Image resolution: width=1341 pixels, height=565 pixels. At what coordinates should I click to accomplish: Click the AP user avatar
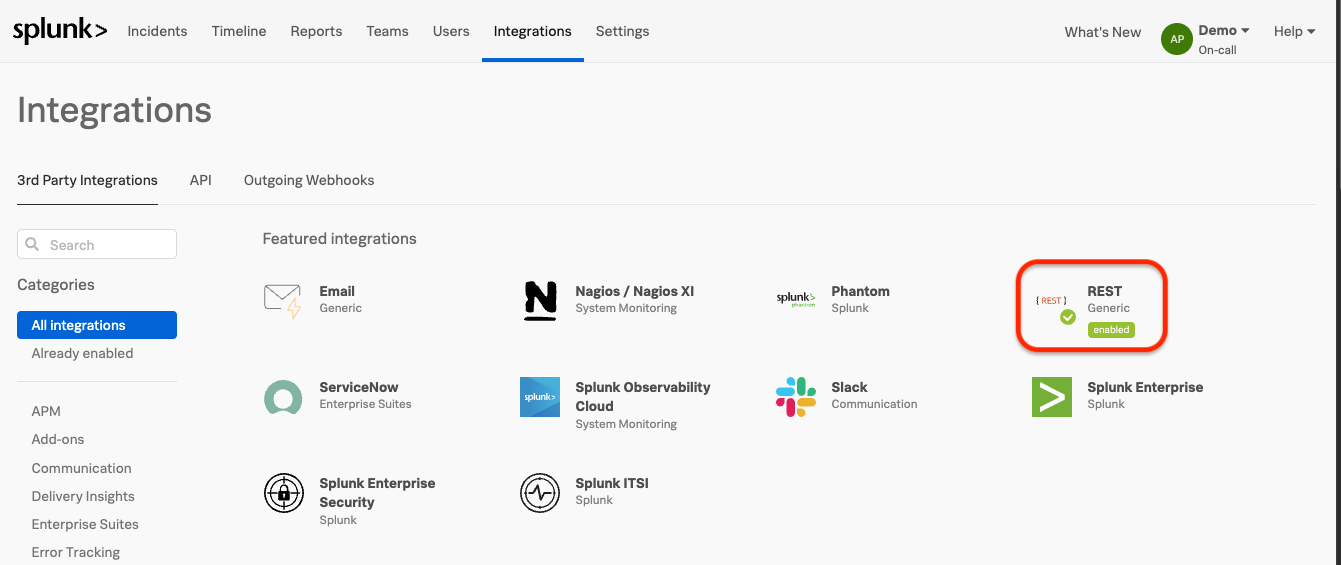[x=1177, y=39]
